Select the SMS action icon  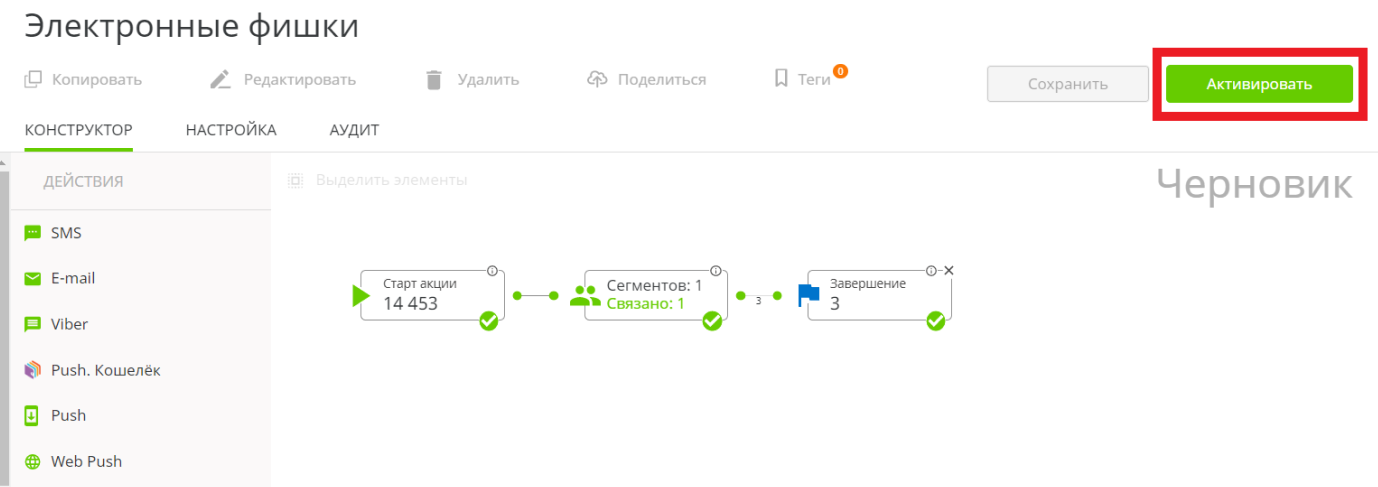[33, 233]
